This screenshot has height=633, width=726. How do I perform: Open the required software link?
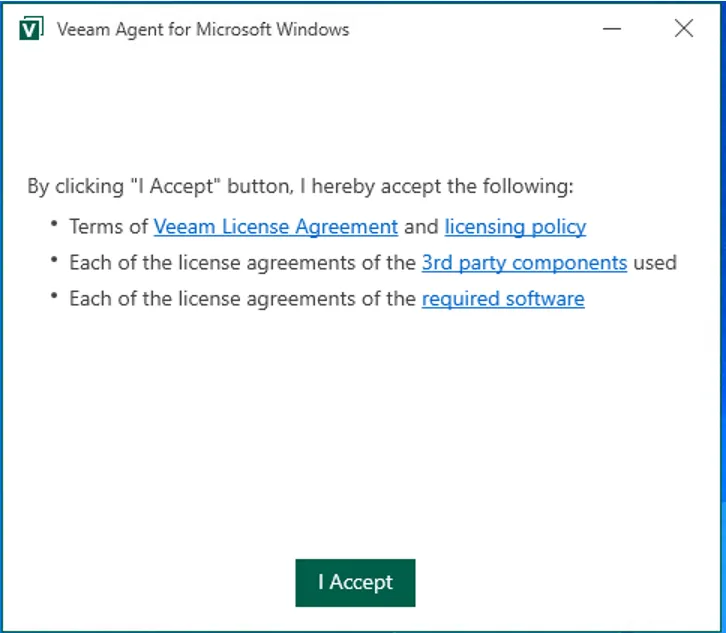pyautogui.click(x=503, y=299)
